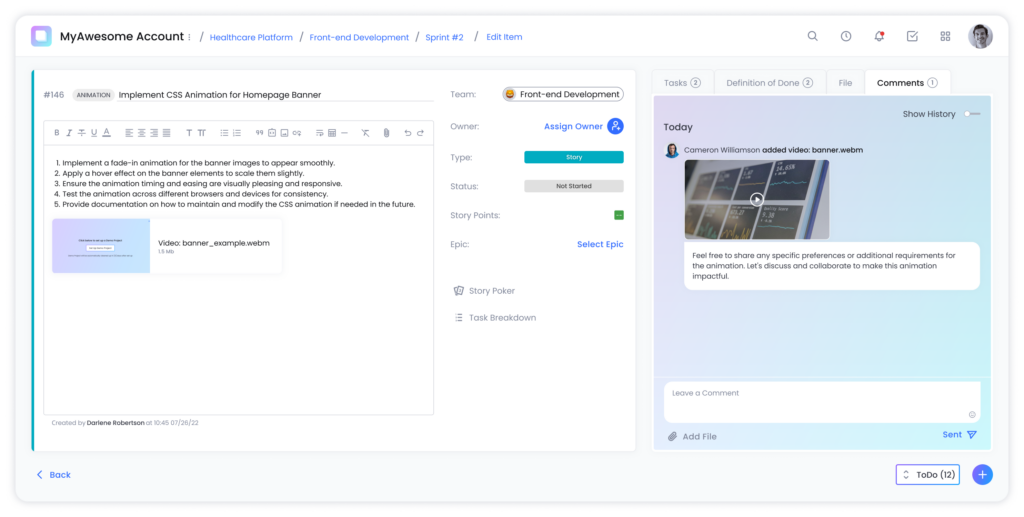Toggle bold formatting in editor
Screen dimensions: 1024x517
point(57,132)
